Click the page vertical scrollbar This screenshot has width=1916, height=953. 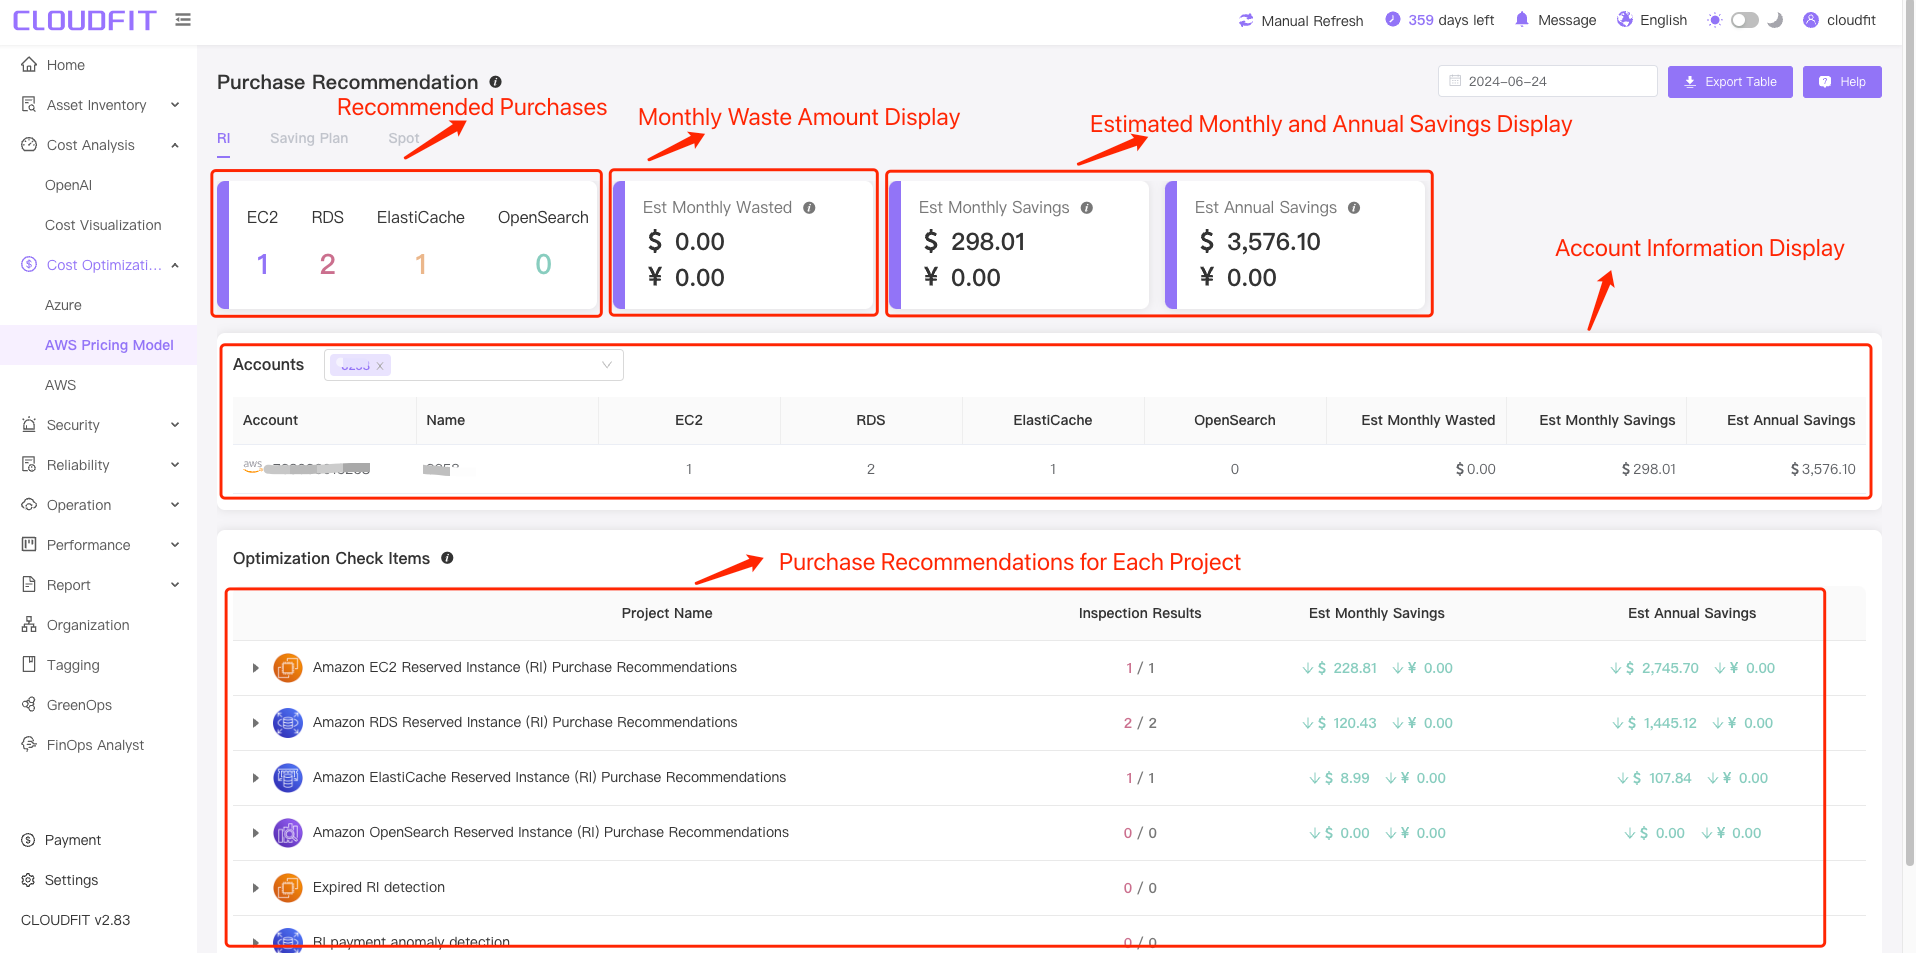point(1910,433)
